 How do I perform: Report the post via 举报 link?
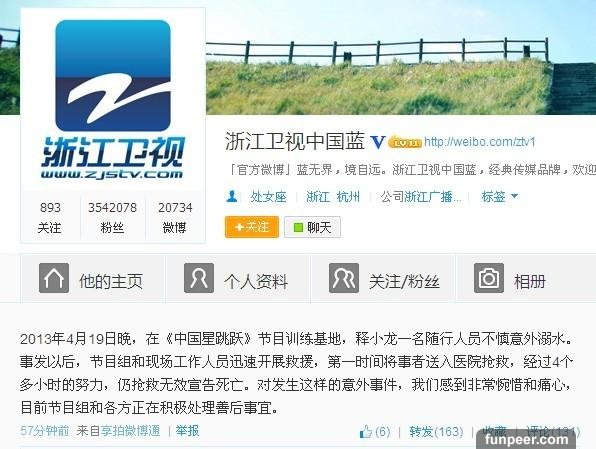tap(187, 431)
